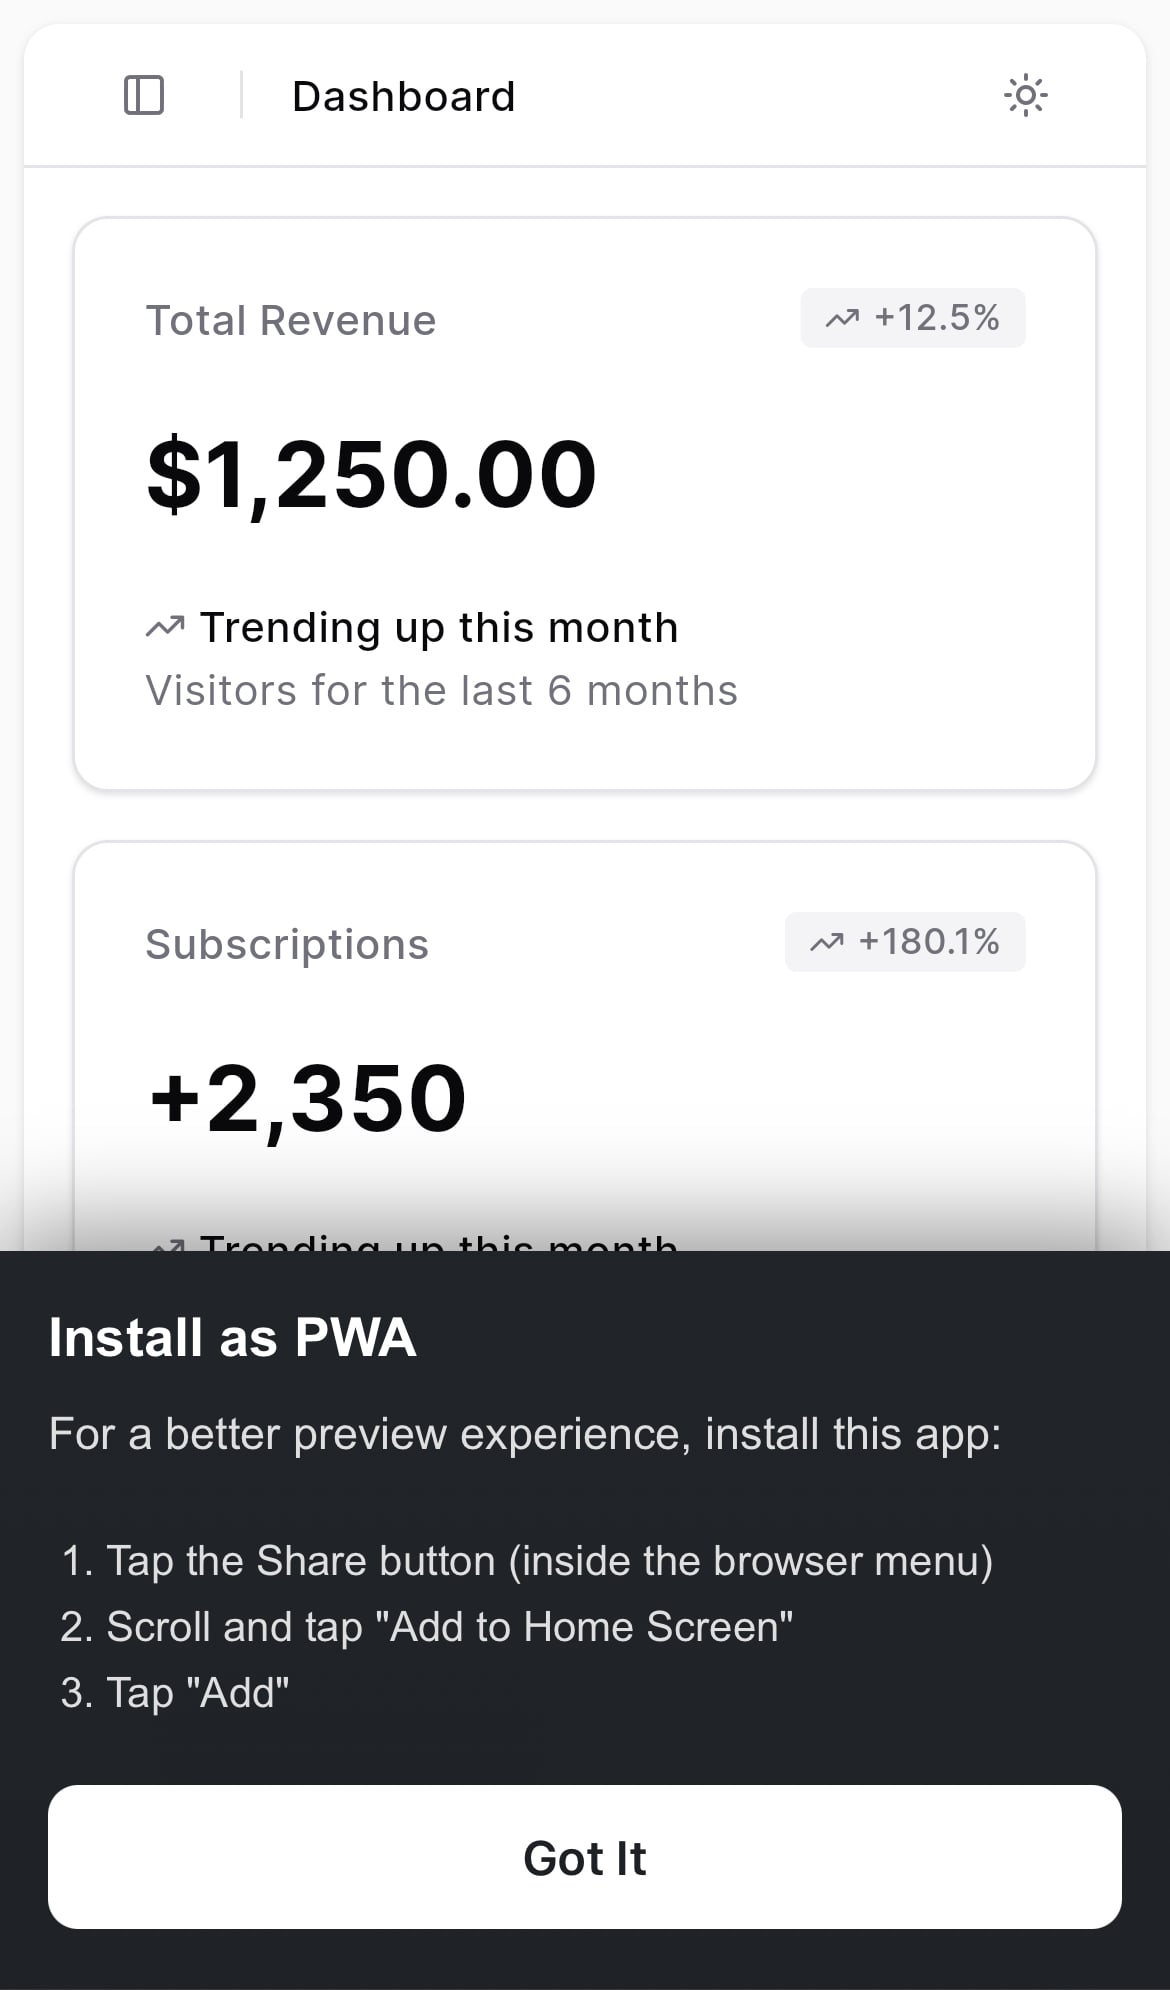Screen dimensions: 1170x1990
Task: Toggle the +12.5% growth indicator
Action: (913, 317)
